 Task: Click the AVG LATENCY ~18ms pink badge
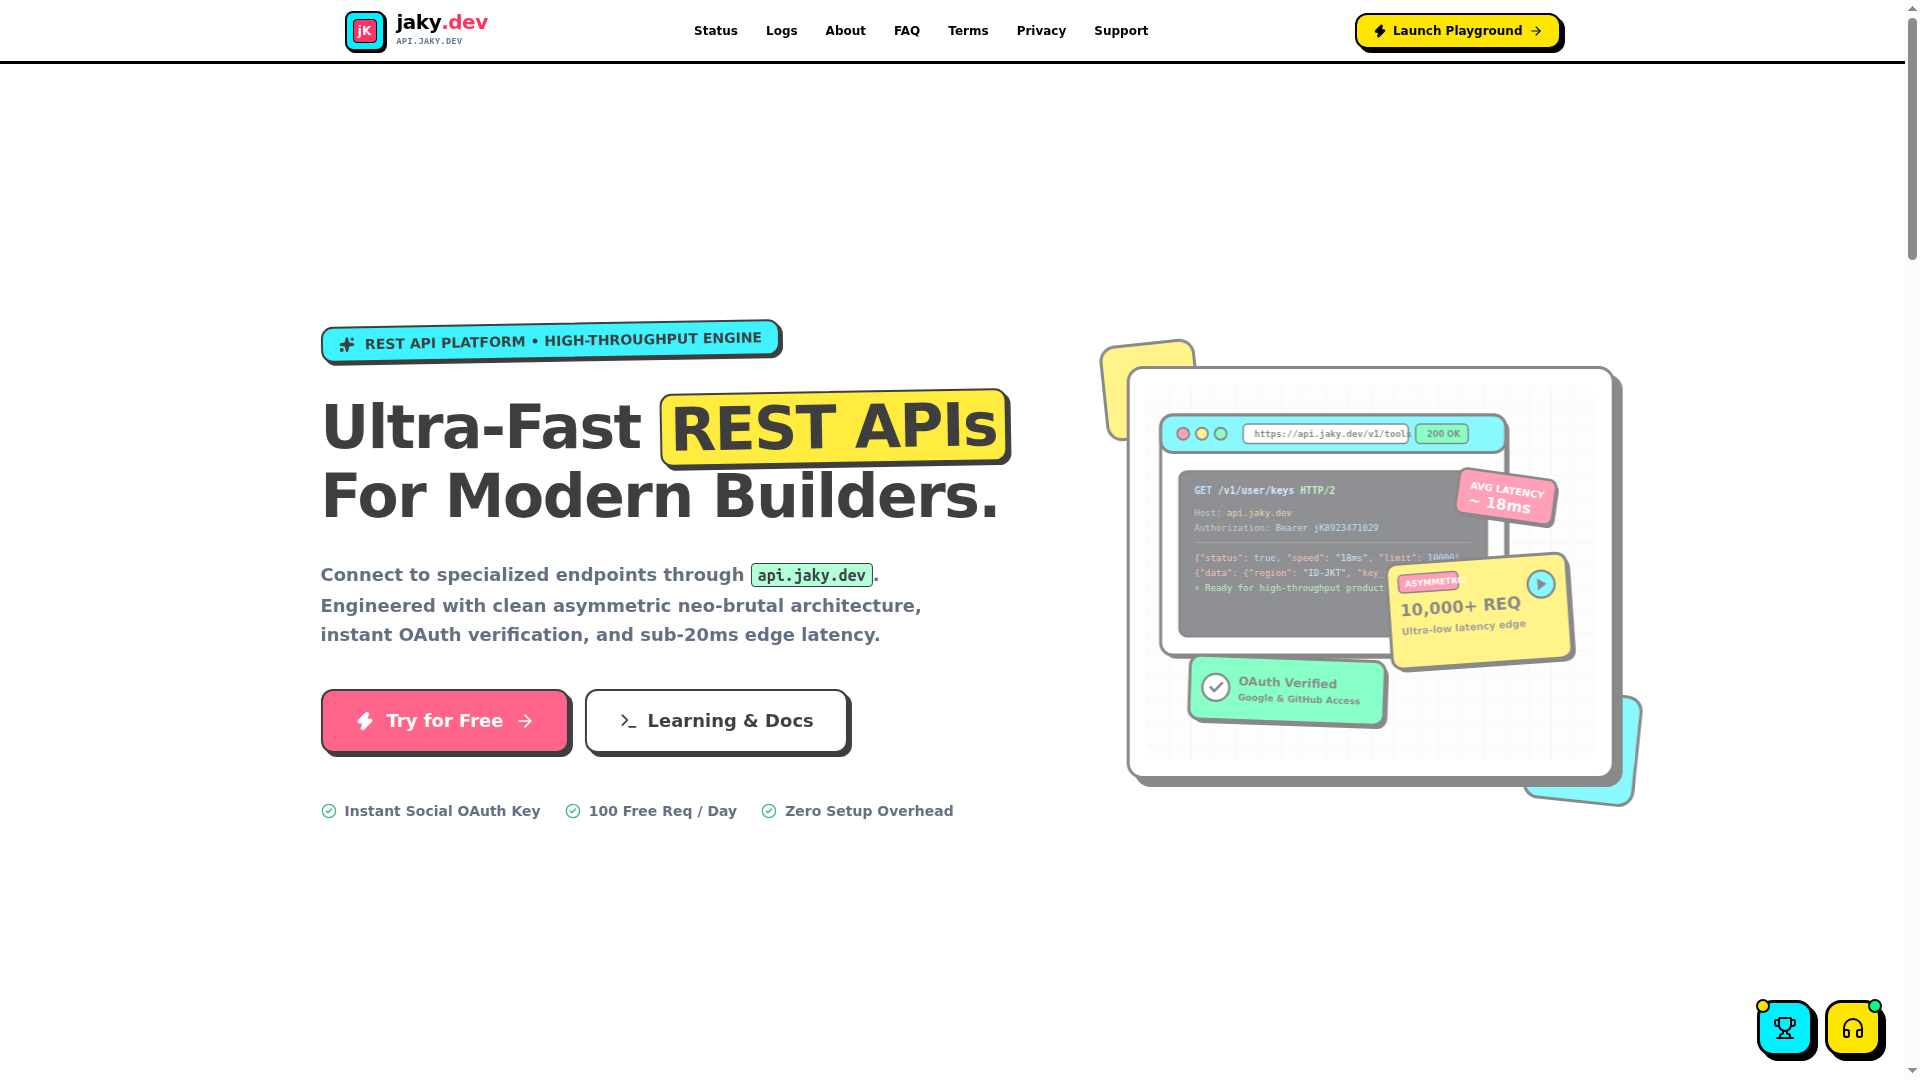click(x=1506, y=496)
